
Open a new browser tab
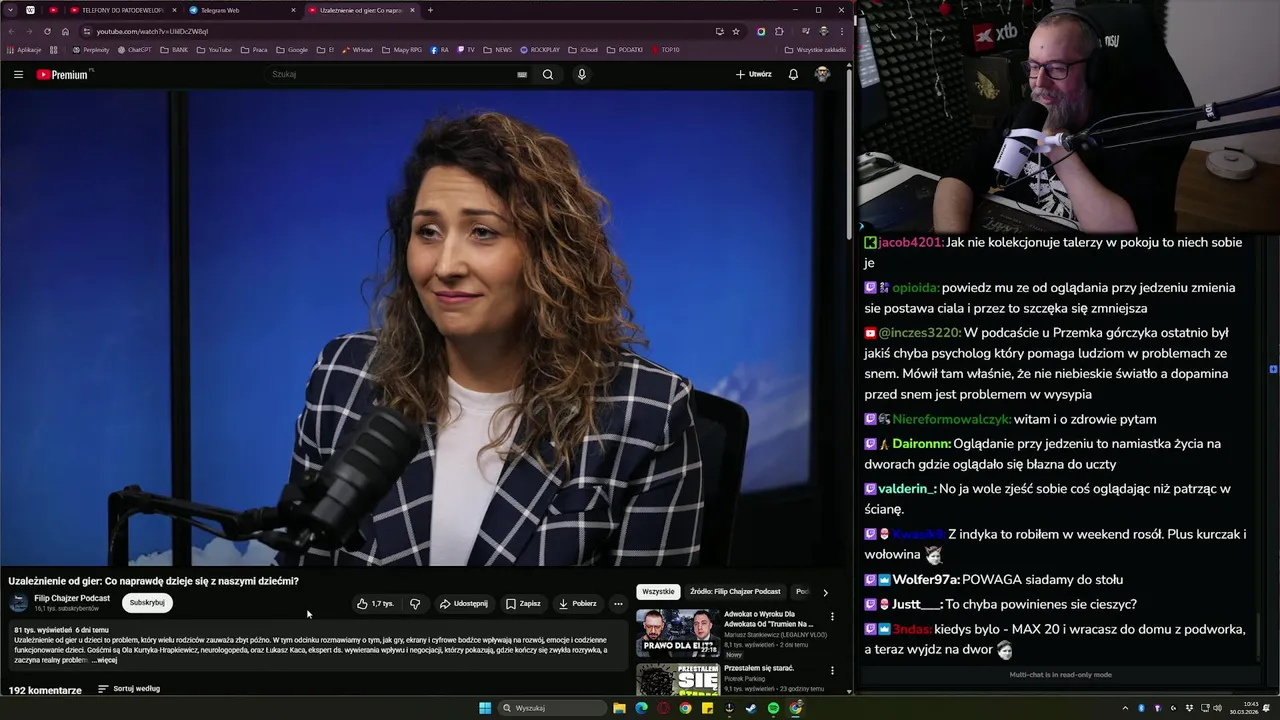pos(430,10)
